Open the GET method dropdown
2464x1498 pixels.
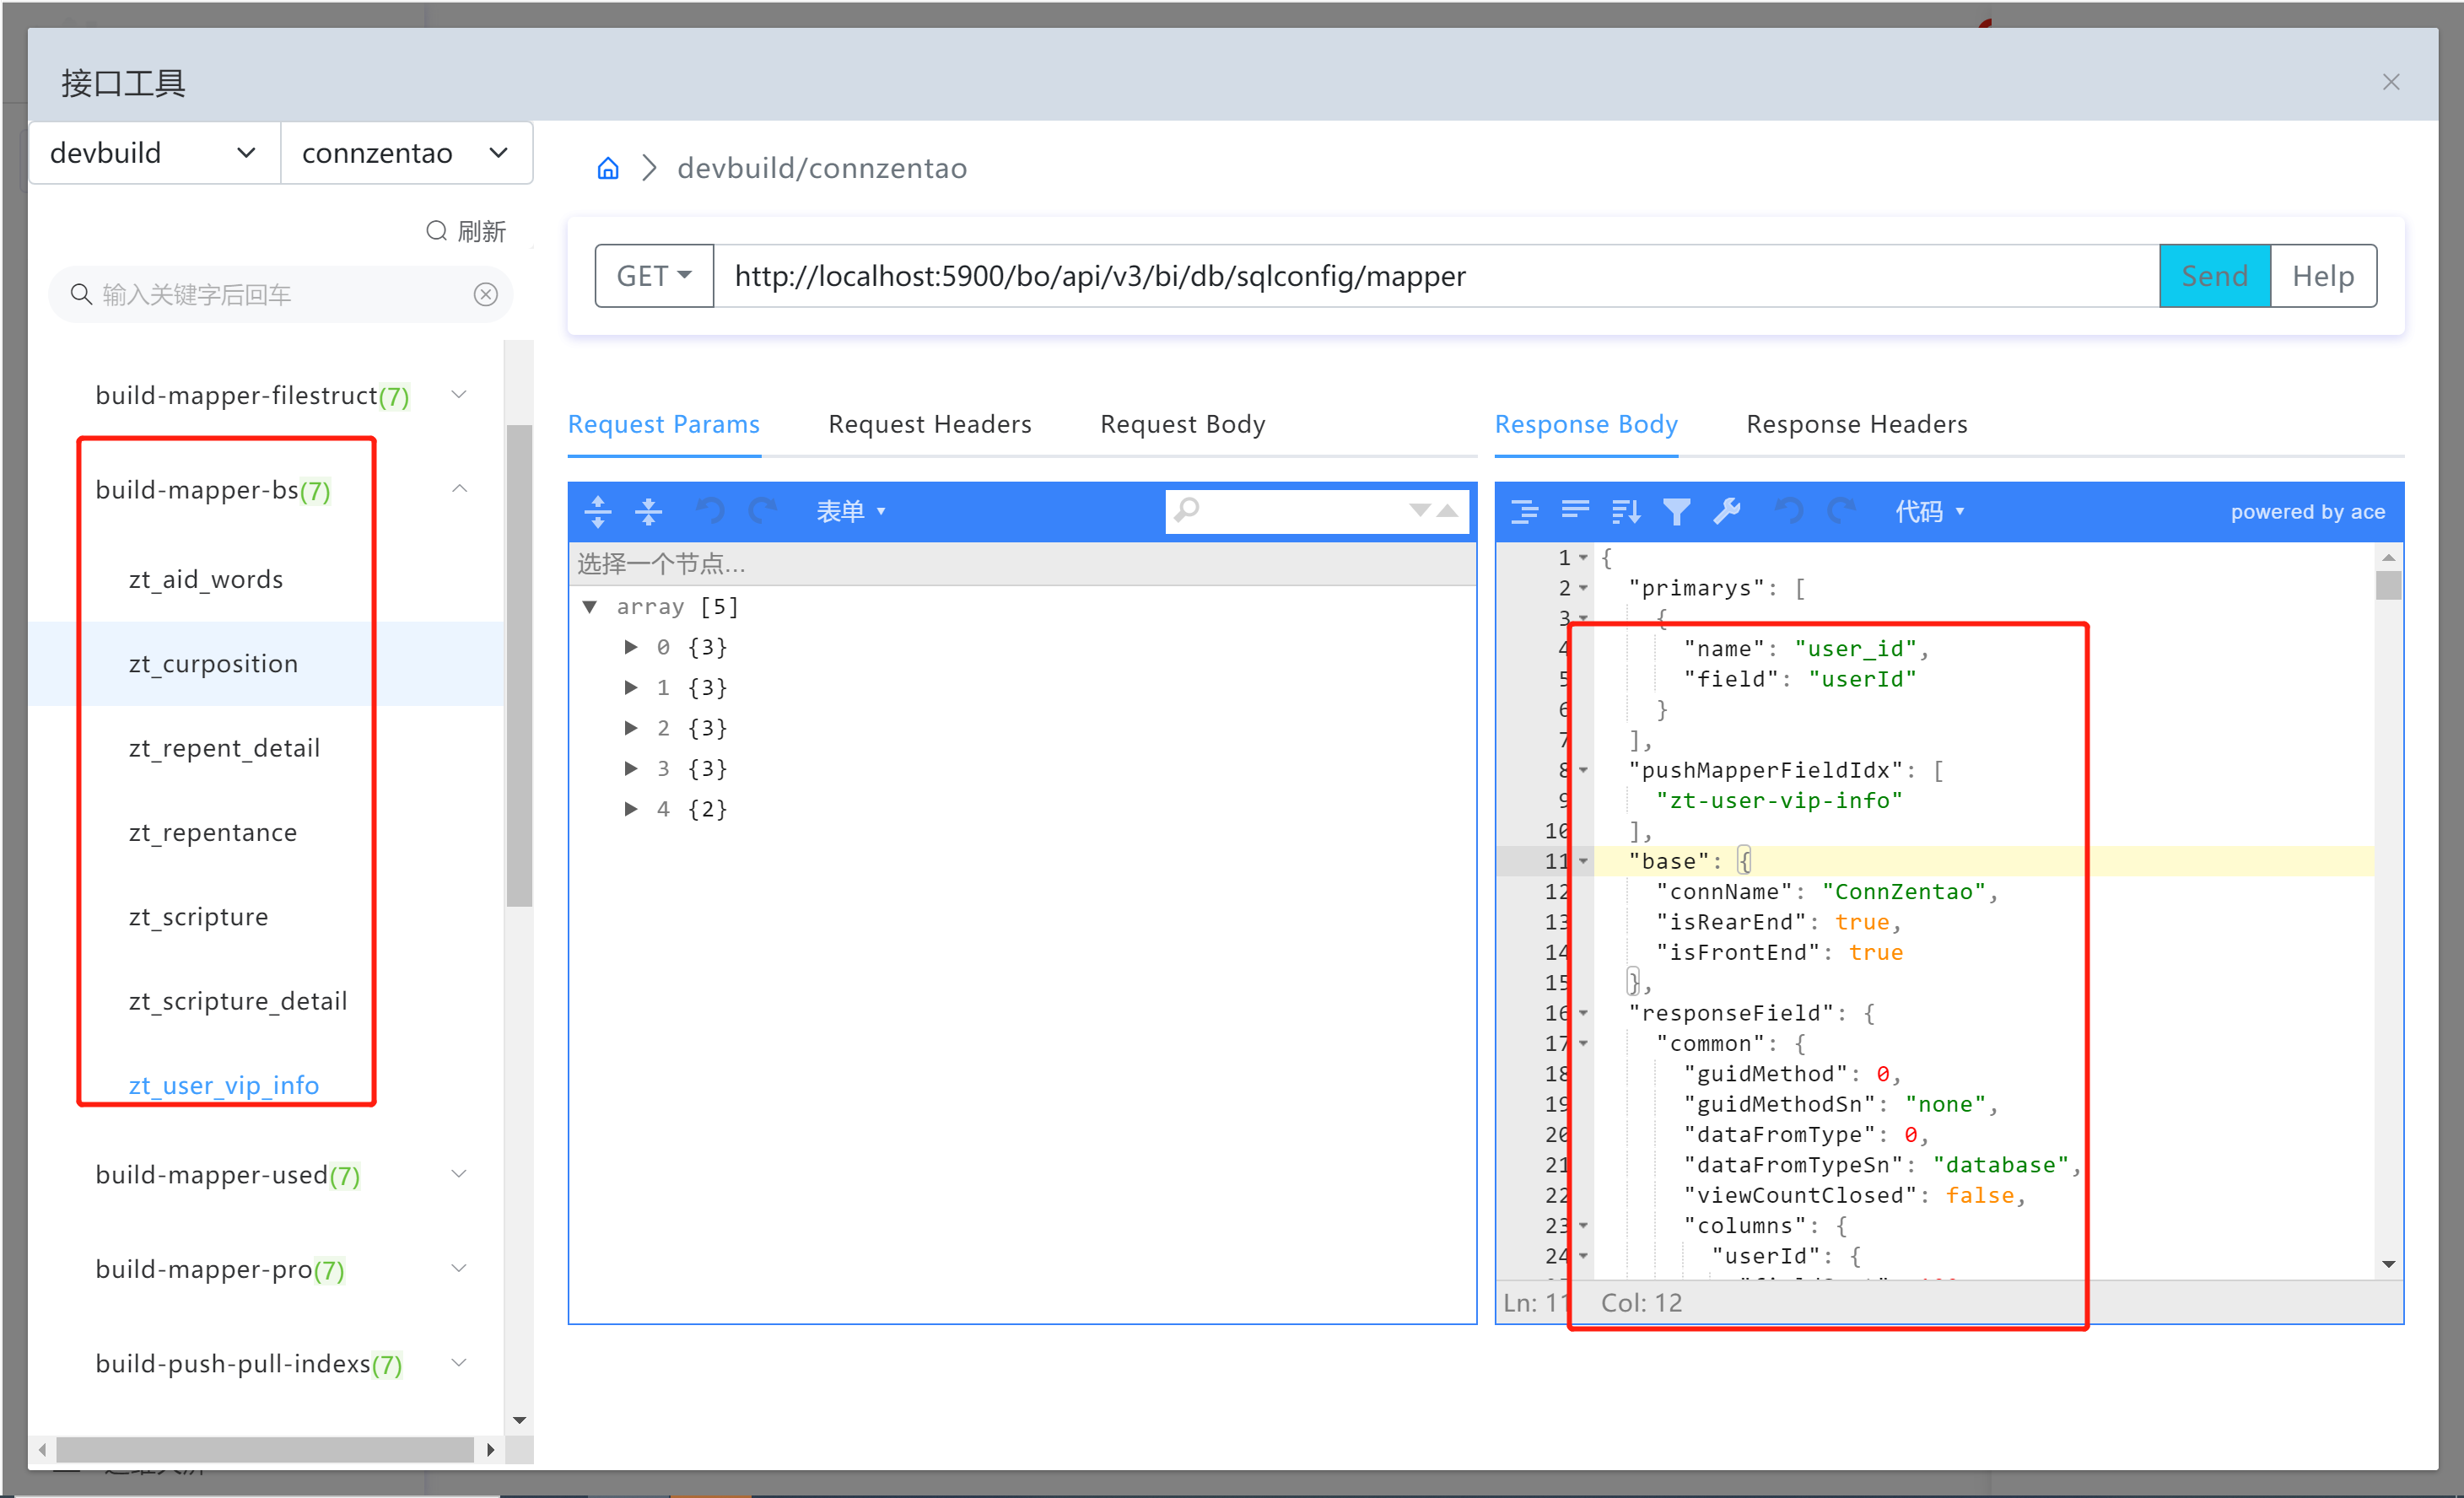click(x=654, y=275)
